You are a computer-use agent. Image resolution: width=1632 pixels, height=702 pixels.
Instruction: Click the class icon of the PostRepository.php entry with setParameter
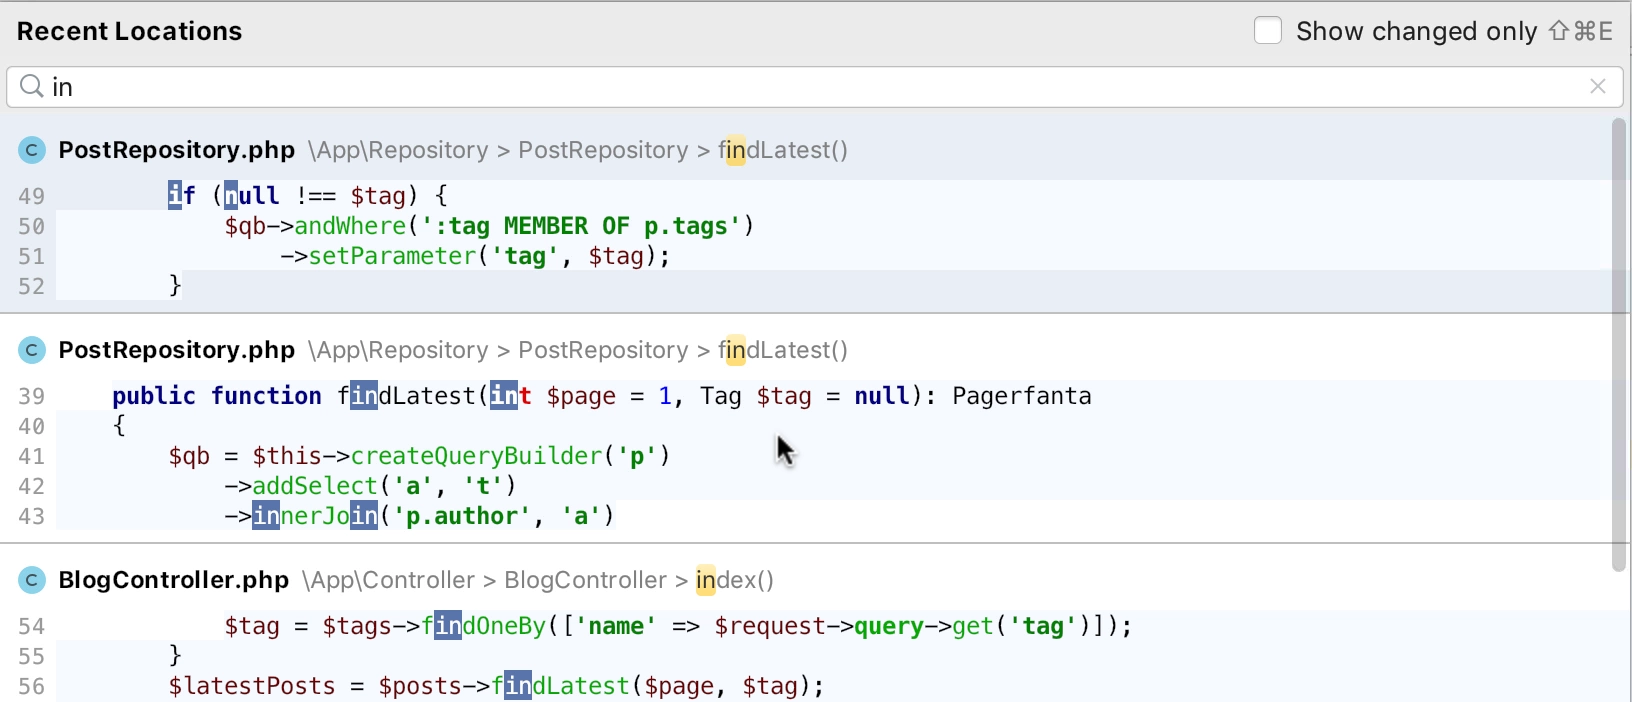click(32, 150)
